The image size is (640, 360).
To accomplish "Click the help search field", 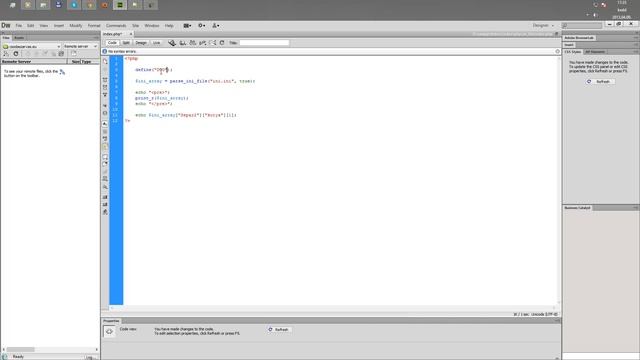I will coord(582,26).
